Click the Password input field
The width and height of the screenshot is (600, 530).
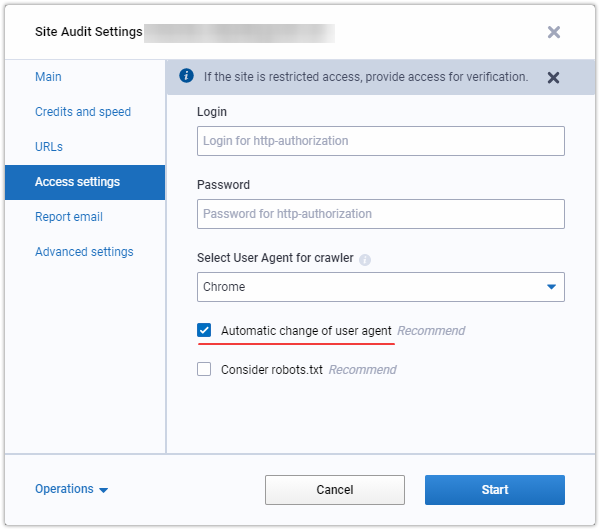pyautogui.click(x=380, y=214)
